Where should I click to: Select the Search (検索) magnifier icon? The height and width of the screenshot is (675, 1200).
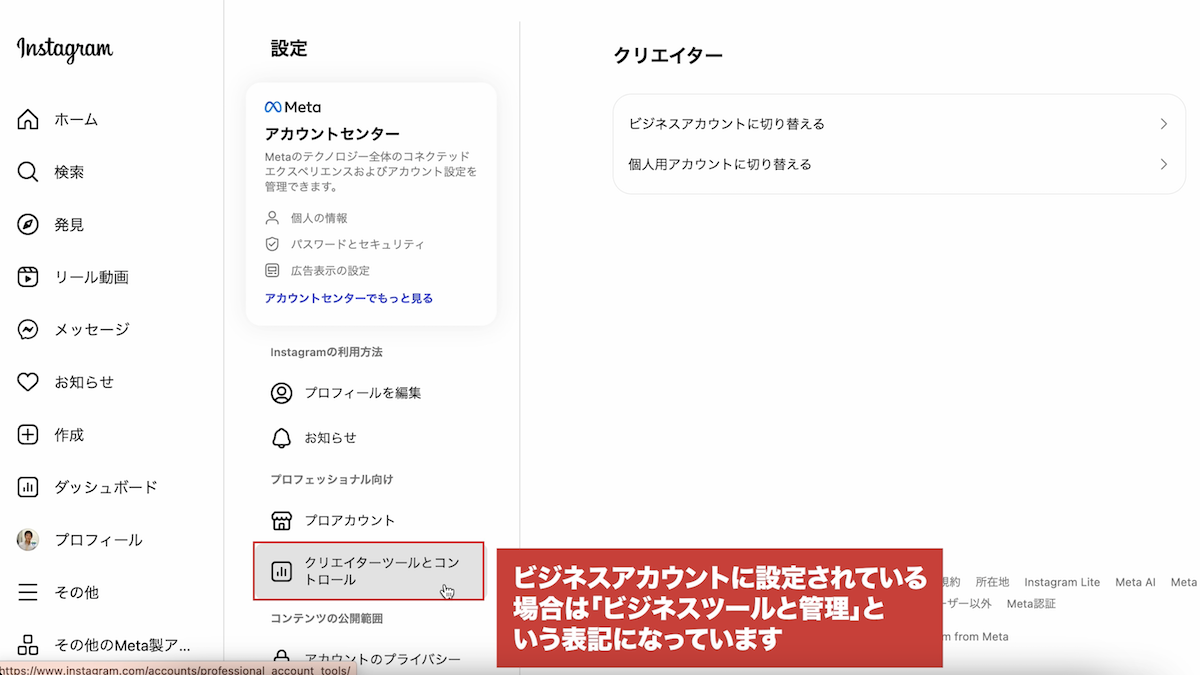(x=28, y=172)
